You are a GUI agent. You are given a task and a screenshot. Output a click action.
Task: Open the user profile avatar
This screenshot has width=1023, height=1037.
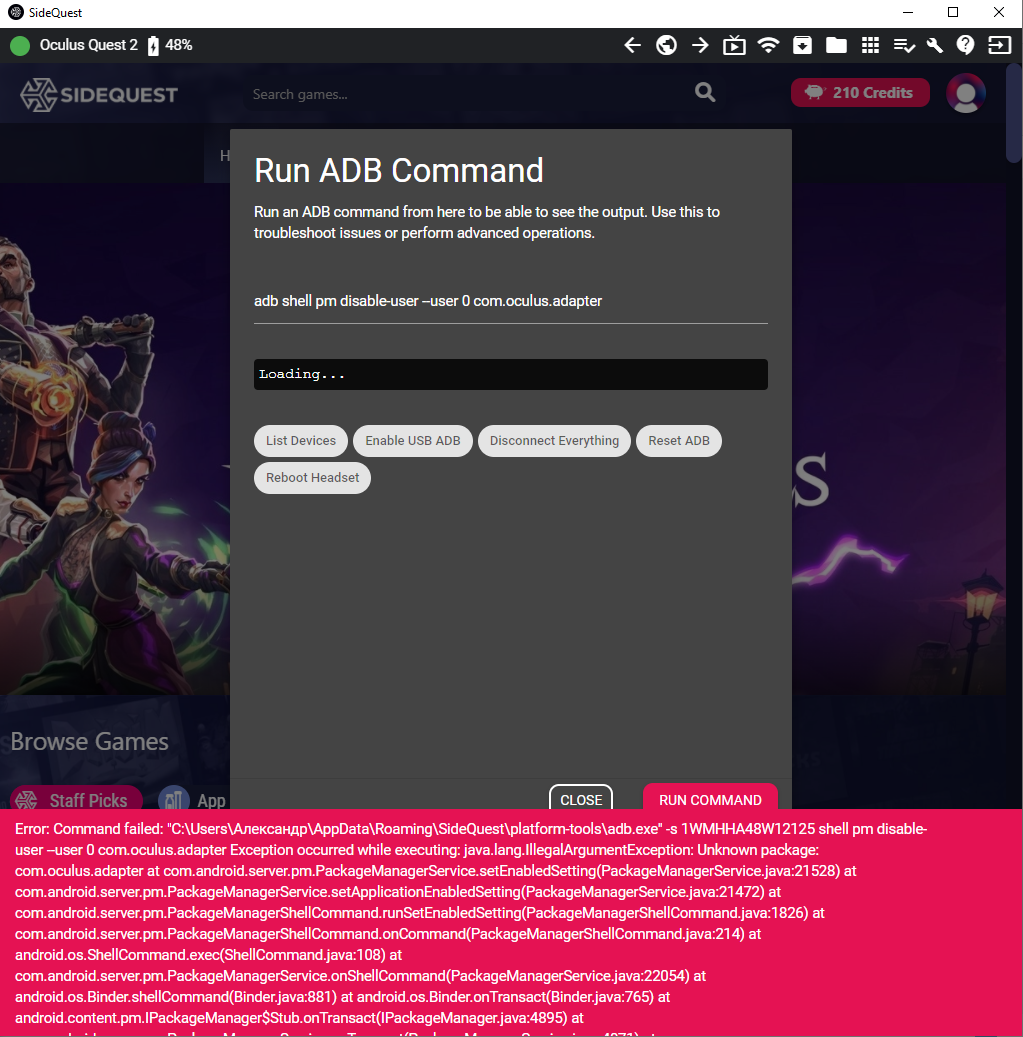click(965, 93)
